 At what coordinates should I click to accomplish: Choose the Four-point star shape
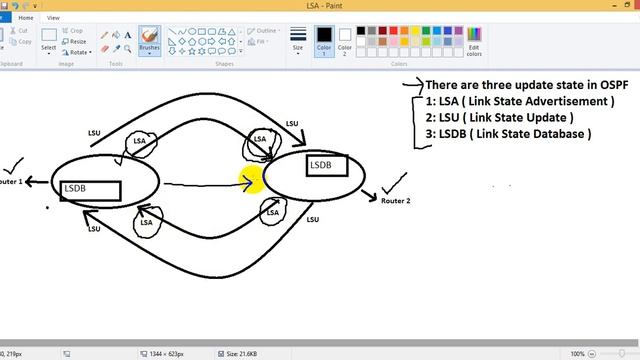182,51
